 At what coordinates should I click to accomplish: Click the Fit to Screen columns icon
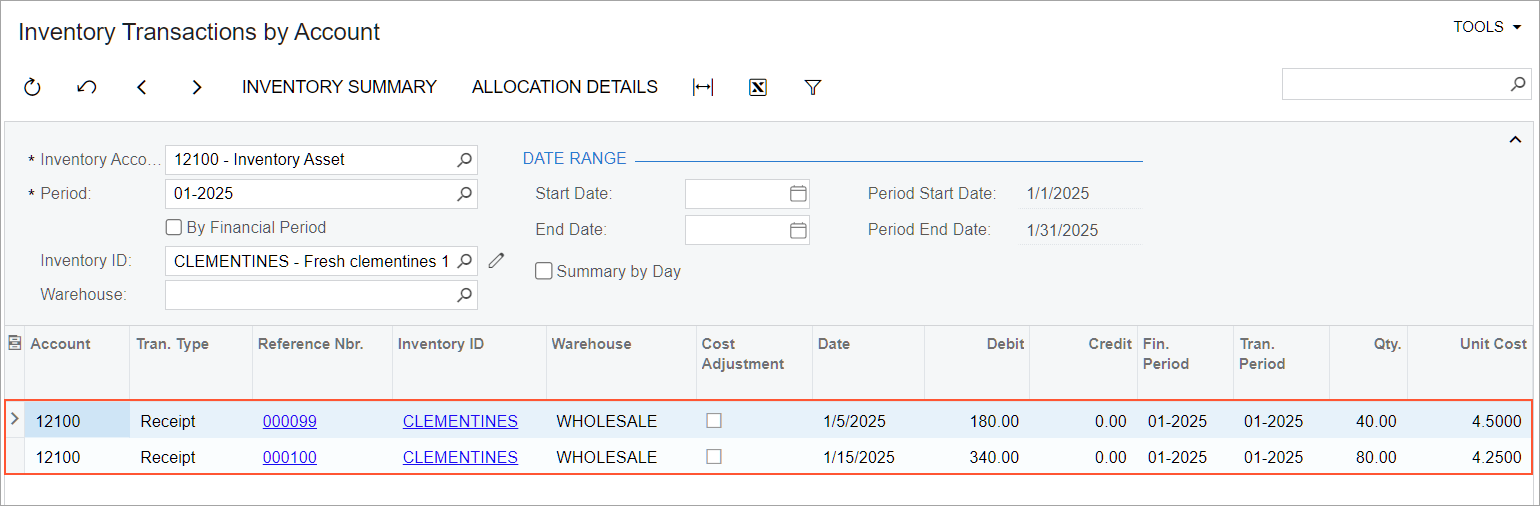coord(703,88)
